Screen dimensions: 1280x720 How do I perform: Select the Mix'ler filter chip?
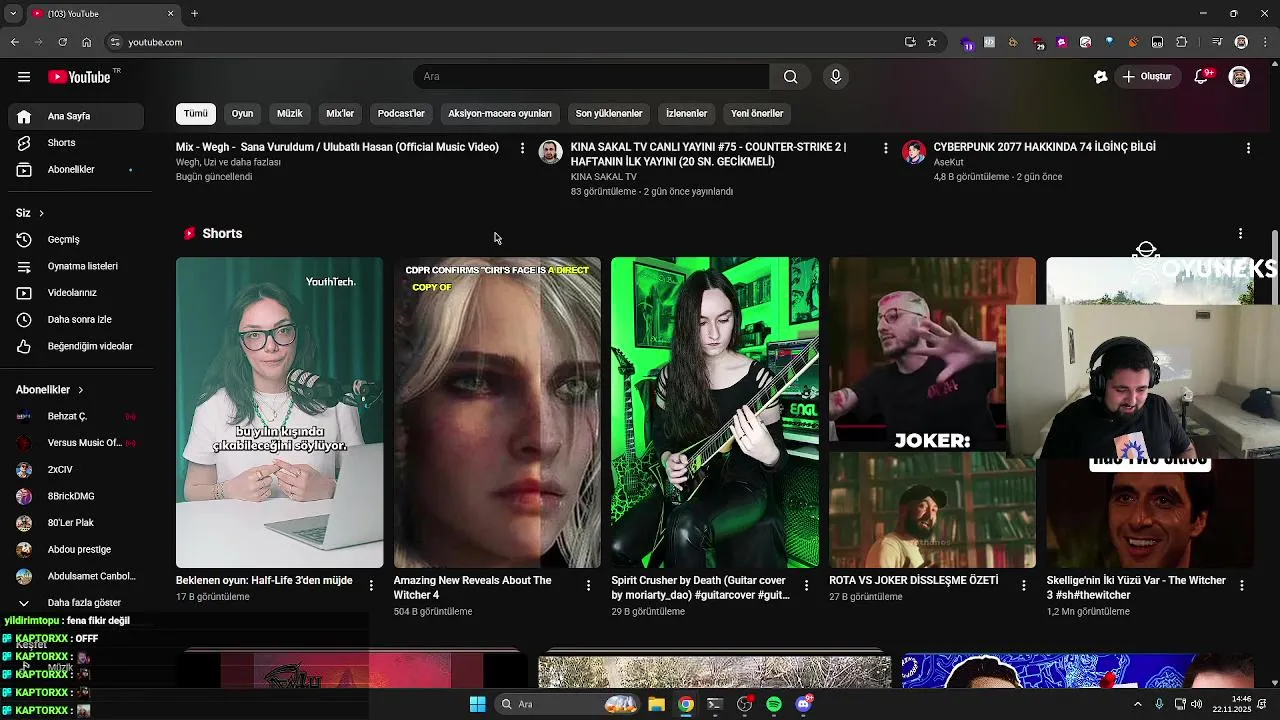click(x=340, y=114)
